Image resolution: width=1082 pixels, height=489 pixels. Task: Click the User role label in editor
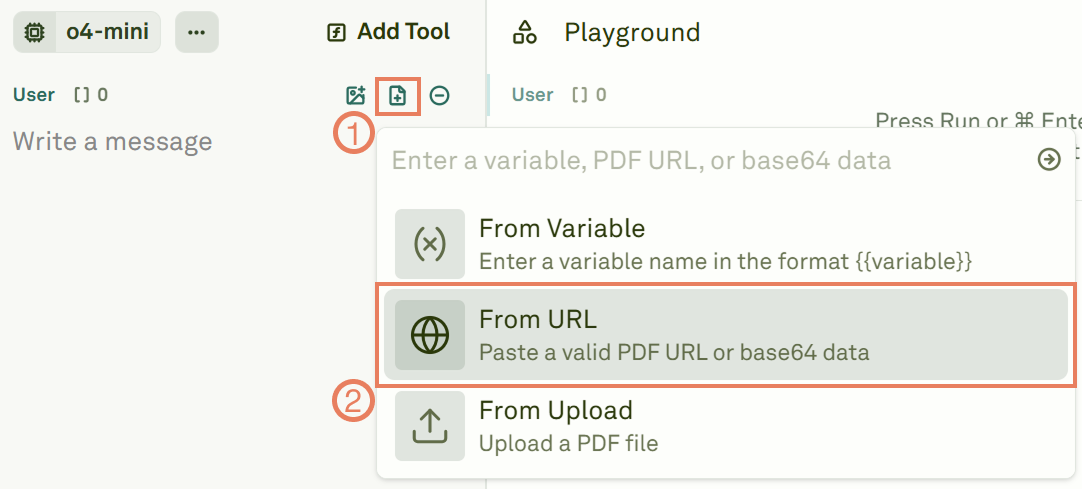click(x=34, y=95)
